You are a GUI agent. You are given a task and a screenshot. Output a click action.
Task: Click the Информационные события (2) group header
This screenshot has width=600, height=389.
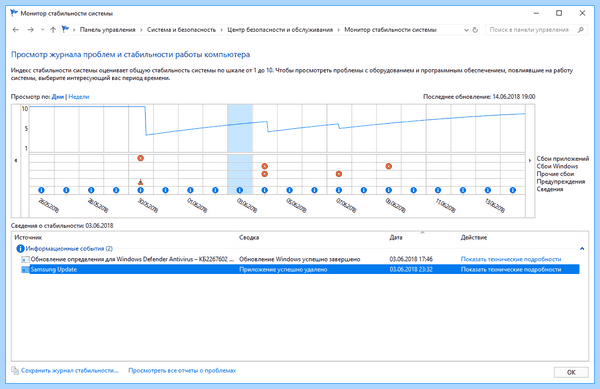pyautogui.click(x=69, y=249)
